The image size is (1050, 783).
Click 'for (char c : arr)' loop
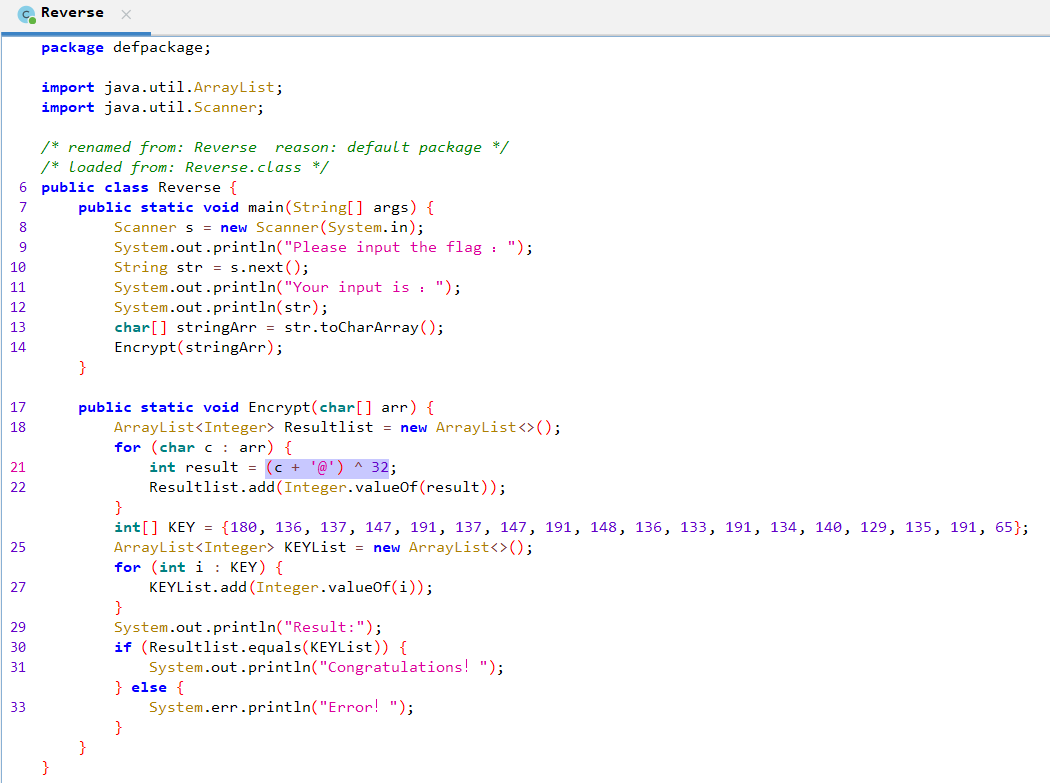click(204, 447)
